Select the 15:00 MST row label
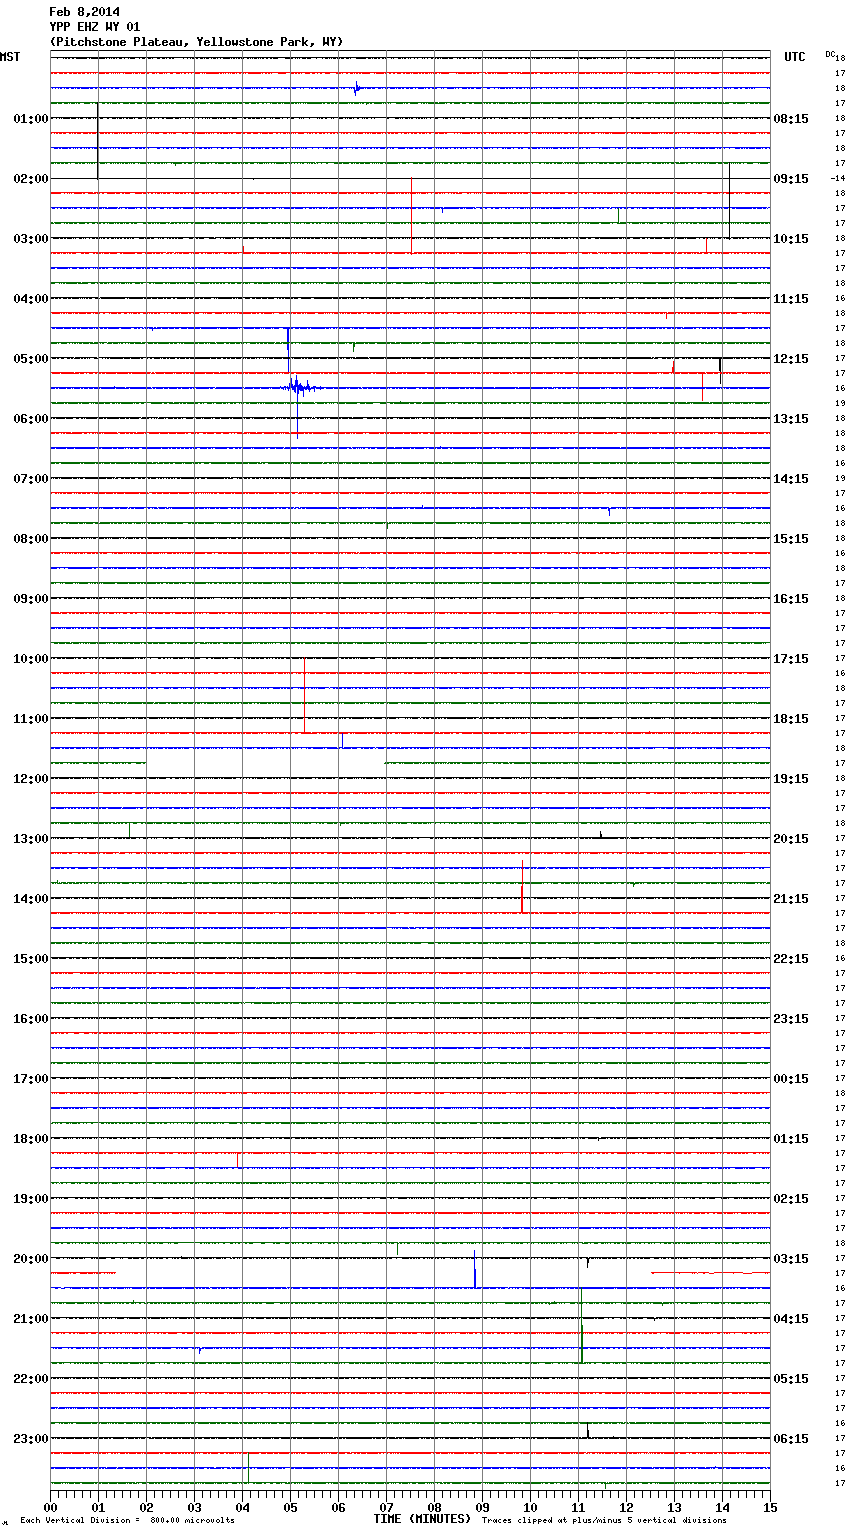The image size is (850, 1534). 31,959
